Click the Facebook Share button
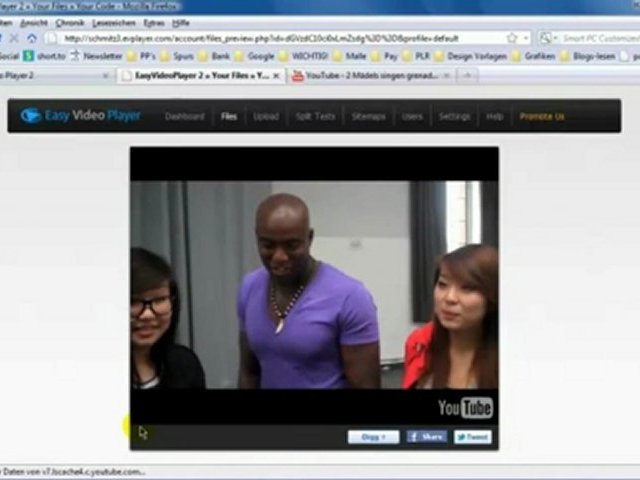The height and width of the screenshot is (480, 640). click(x=427, y=437)
